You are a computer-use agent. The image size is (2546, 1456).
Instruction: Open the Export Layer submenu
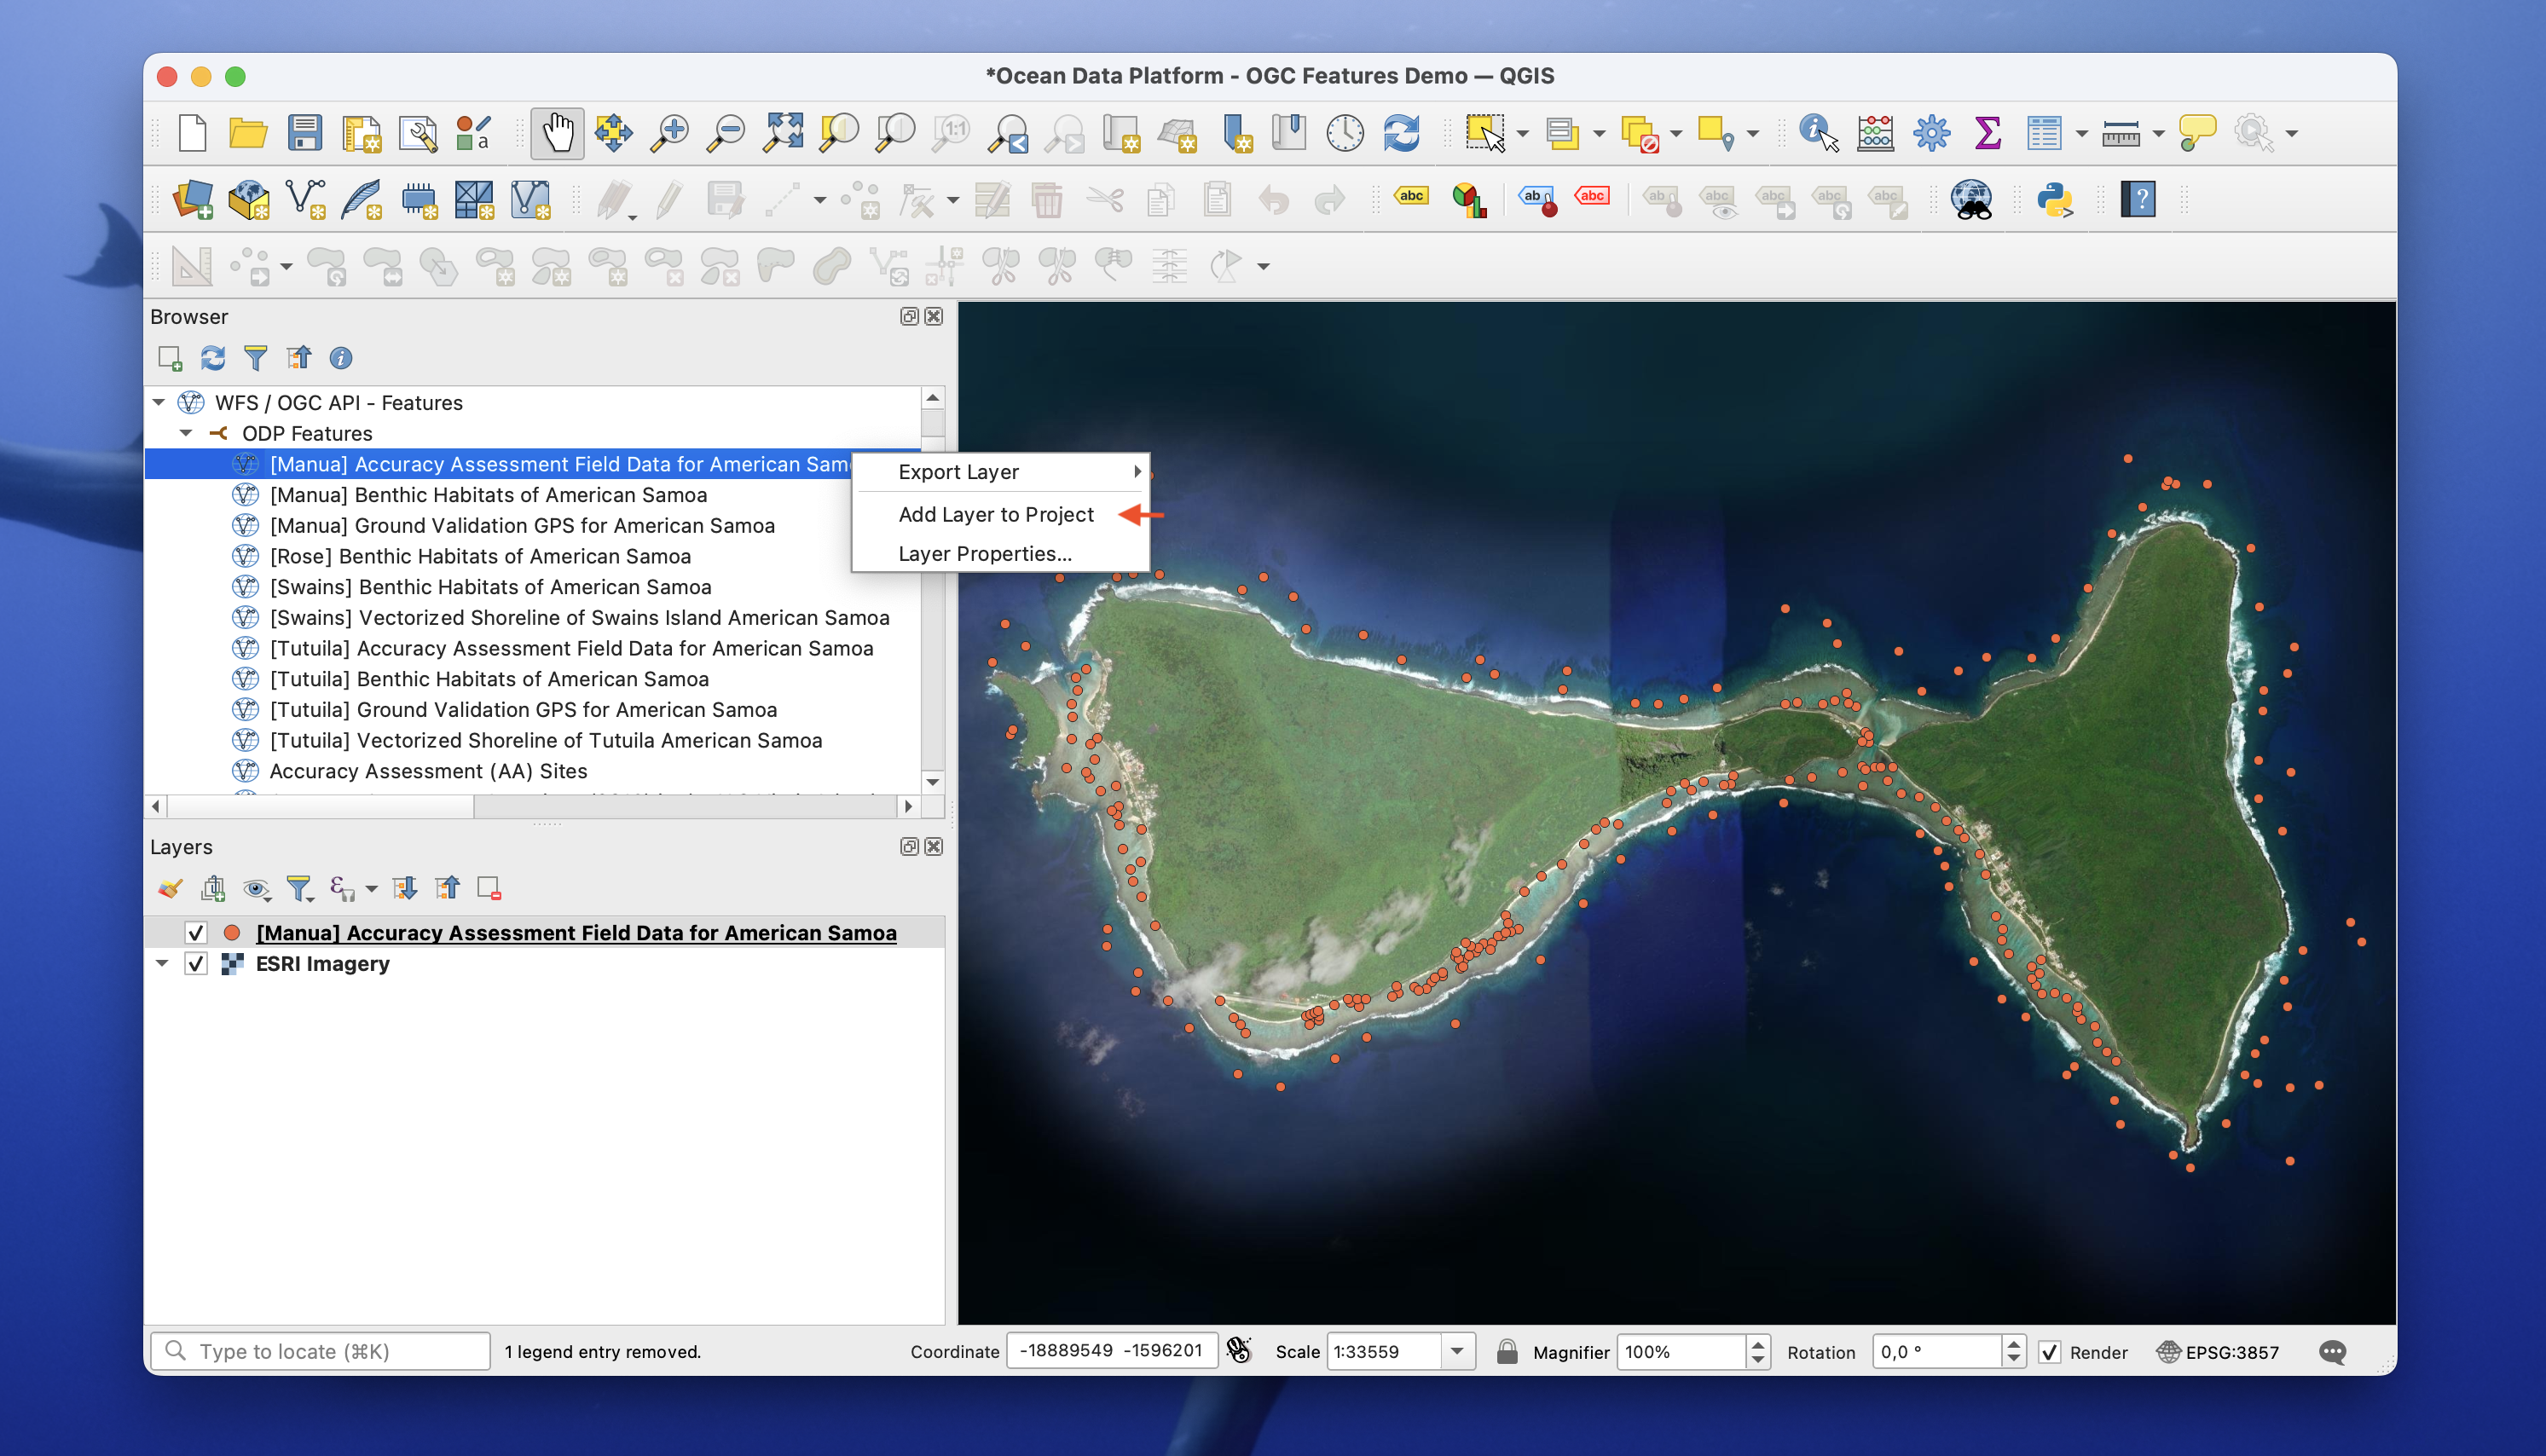[958, 471]
